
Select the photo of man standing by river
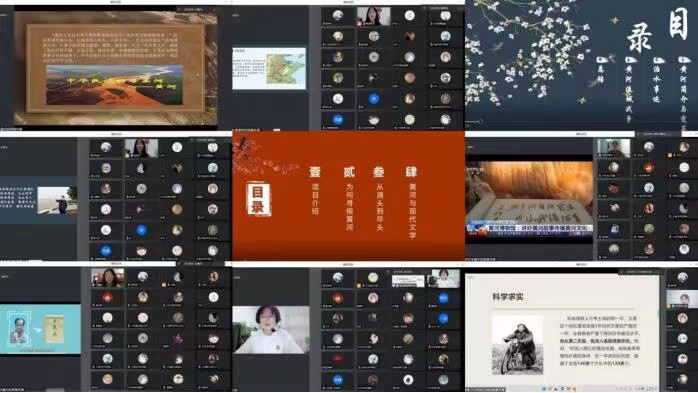point(57,200)
